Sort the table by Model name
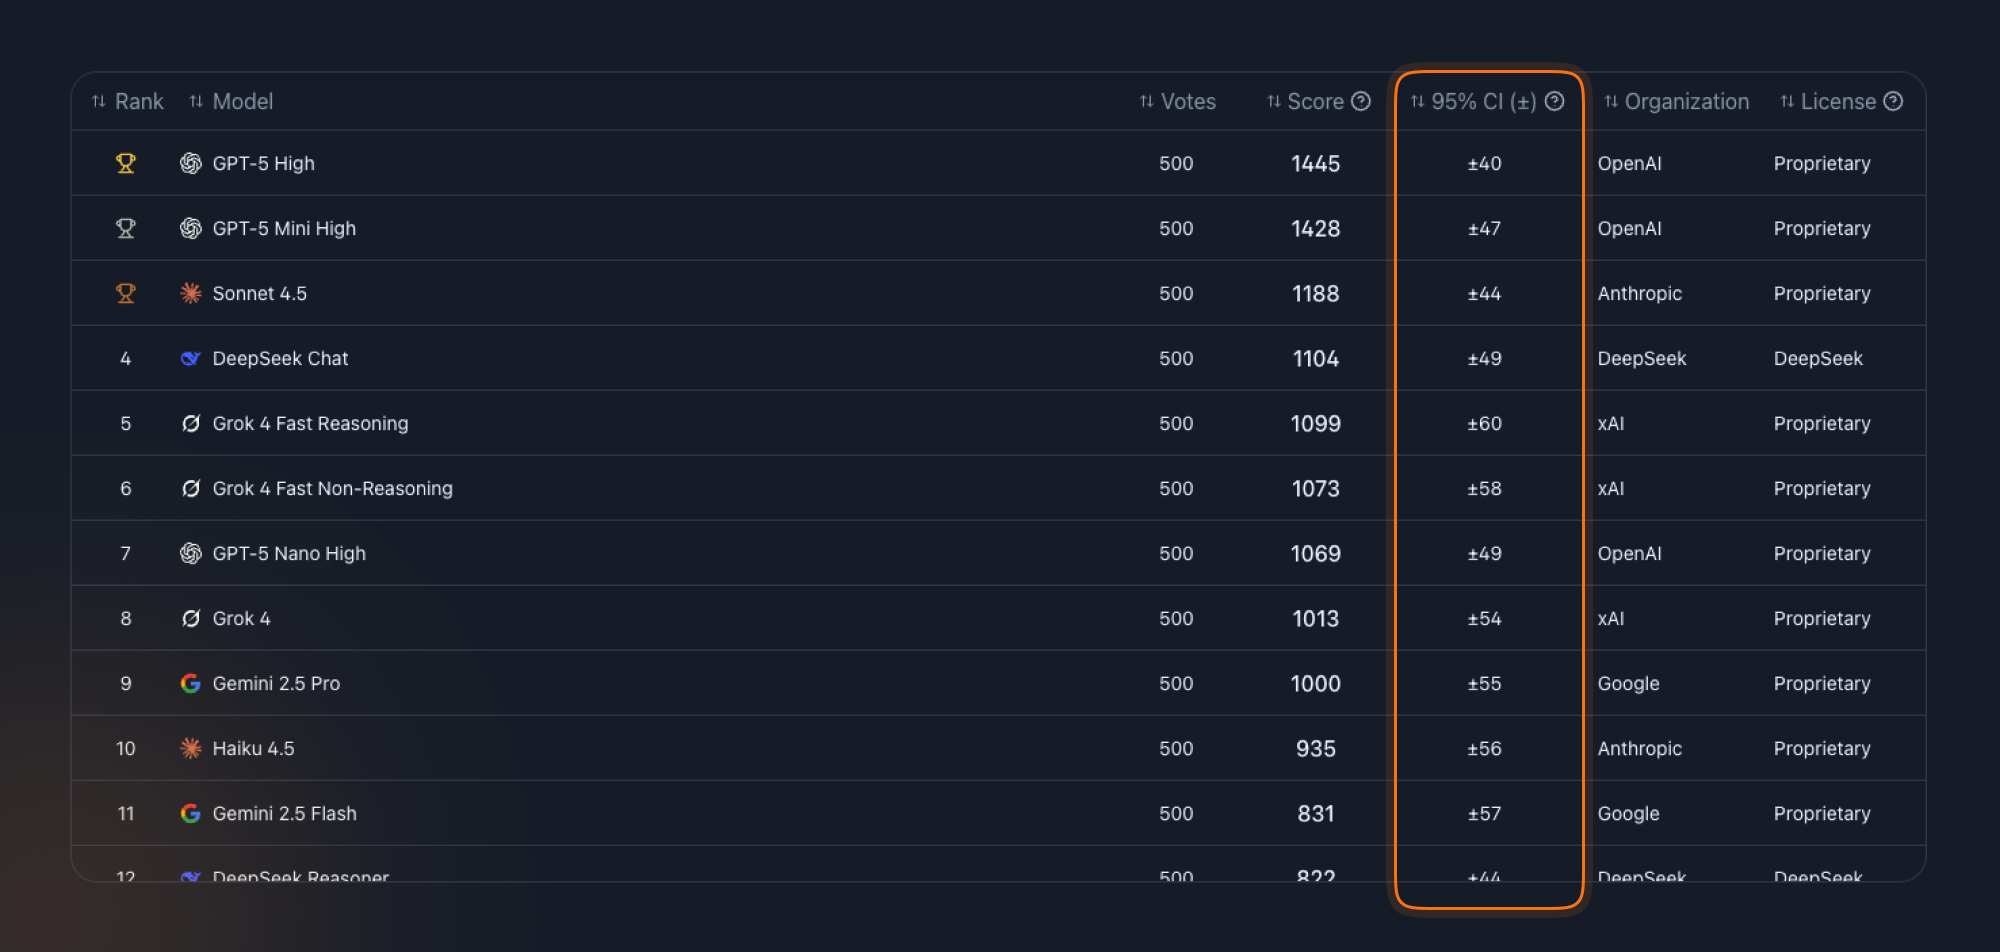Screen dimensions: 2000x952 [x=231, y=101]
